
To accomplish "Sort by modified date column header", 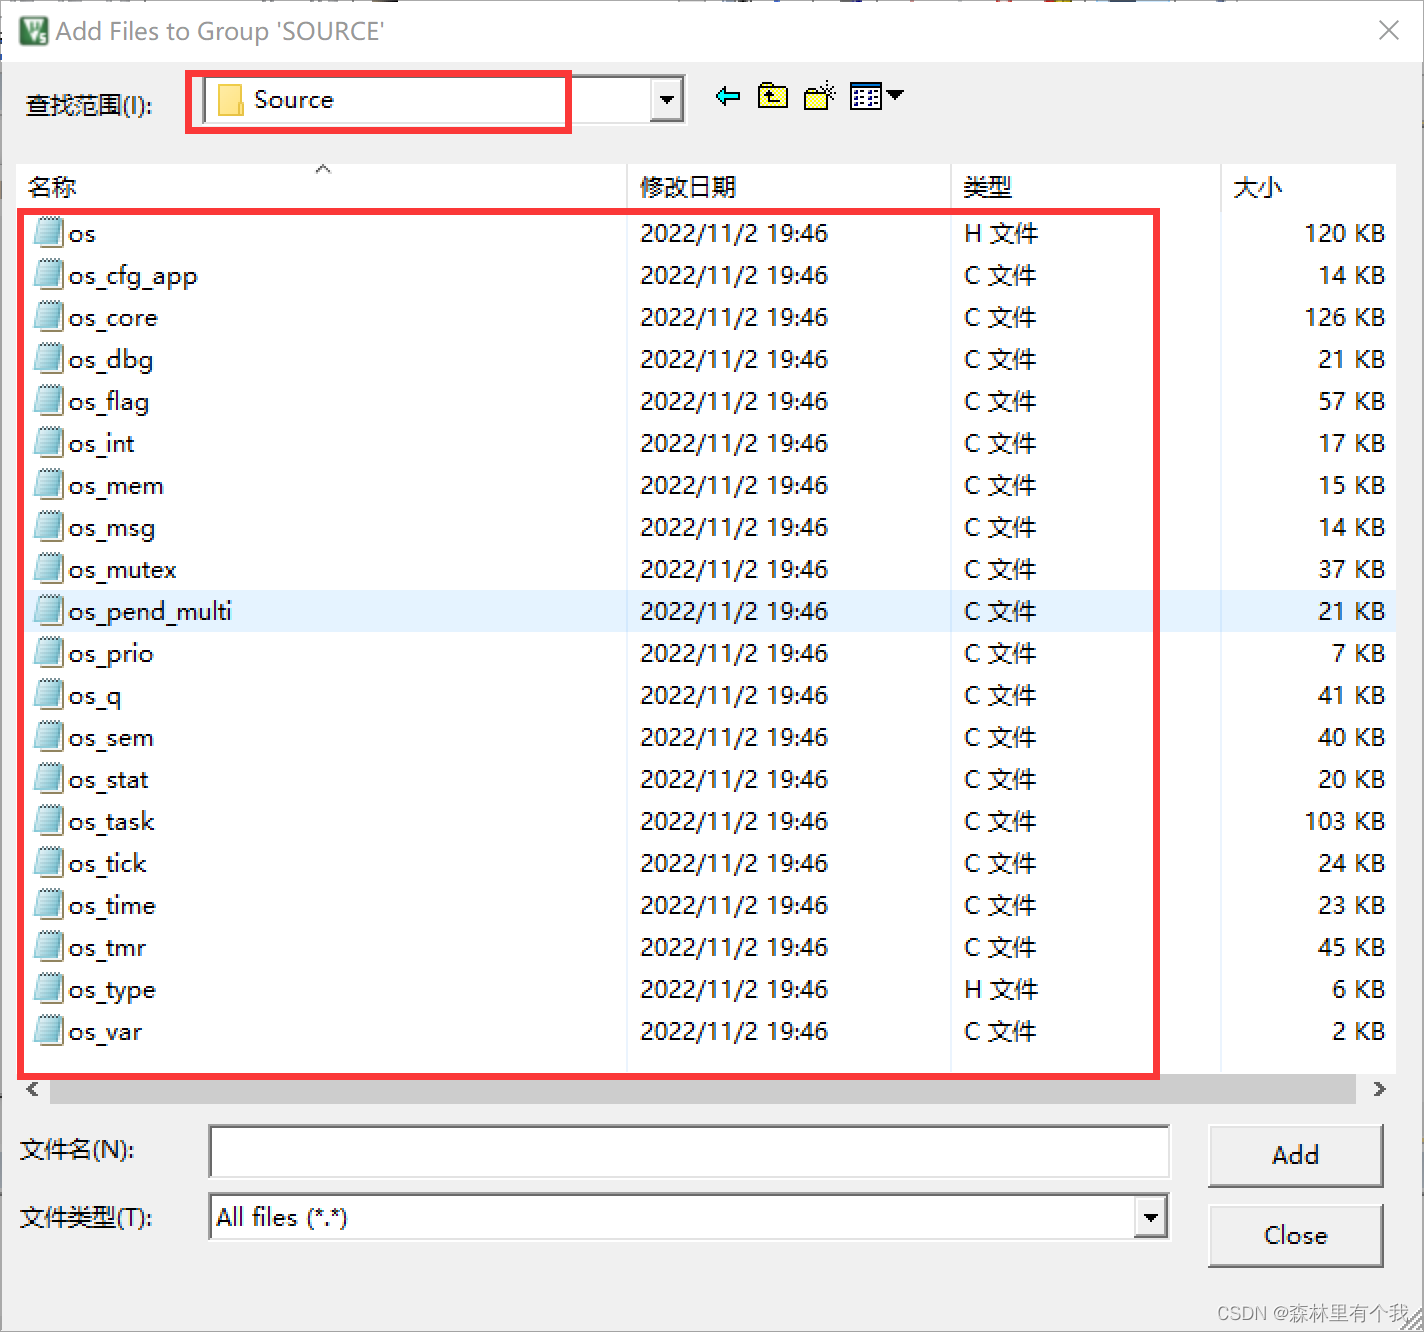I will (790, 187).
